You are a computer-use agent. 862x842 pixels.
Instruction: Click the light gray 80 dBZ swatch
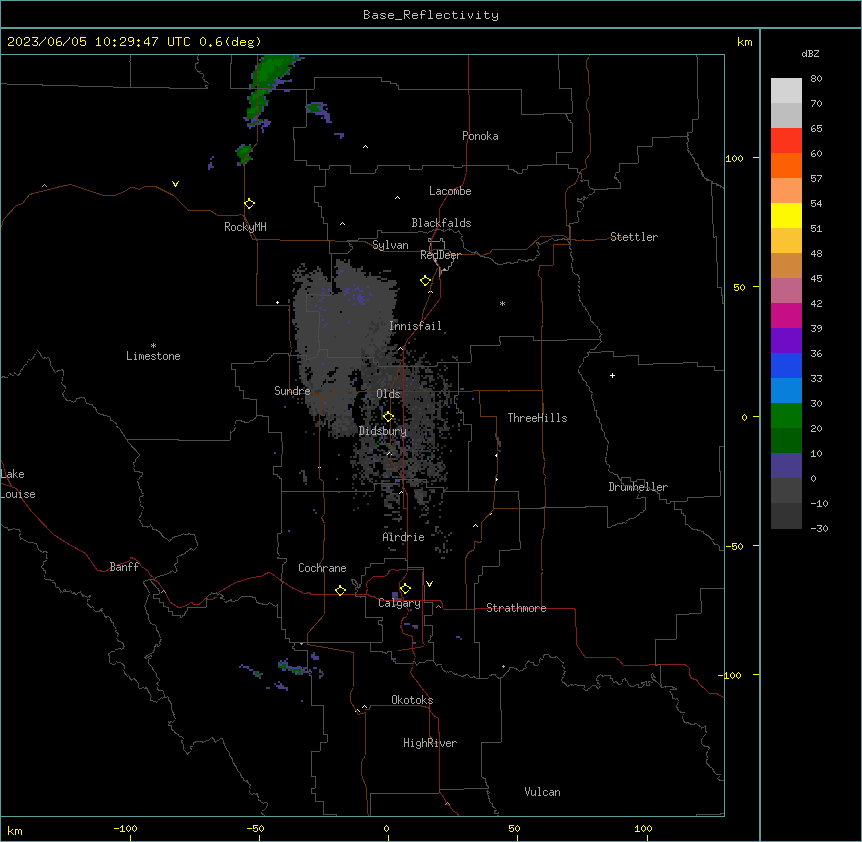[786, 91]
